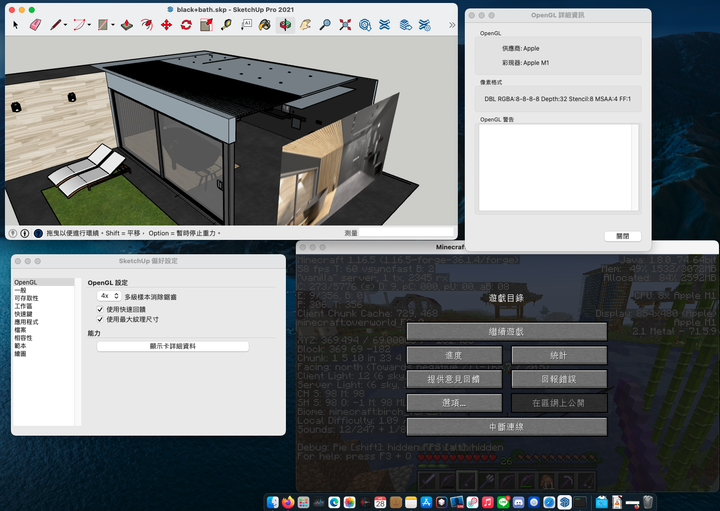
Task: Toggle the 使用最大紋理尺寸 checkbox
Action: 100,319
